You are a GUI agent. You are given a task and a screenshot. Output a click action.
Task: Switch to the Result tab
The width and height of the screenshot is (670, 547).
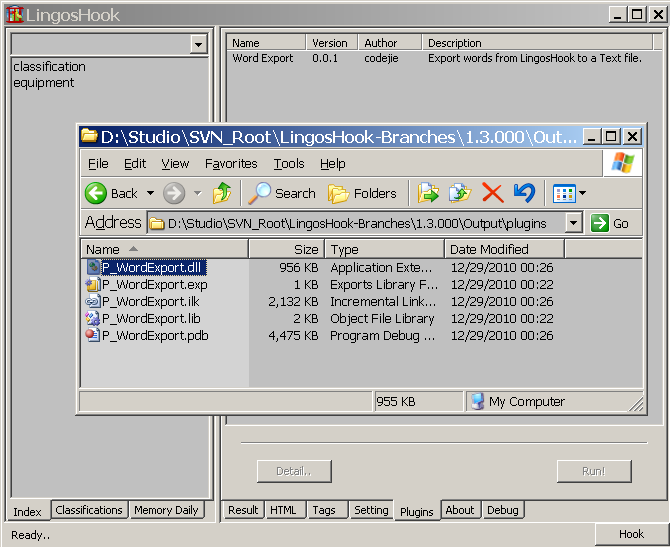point(243,510)
